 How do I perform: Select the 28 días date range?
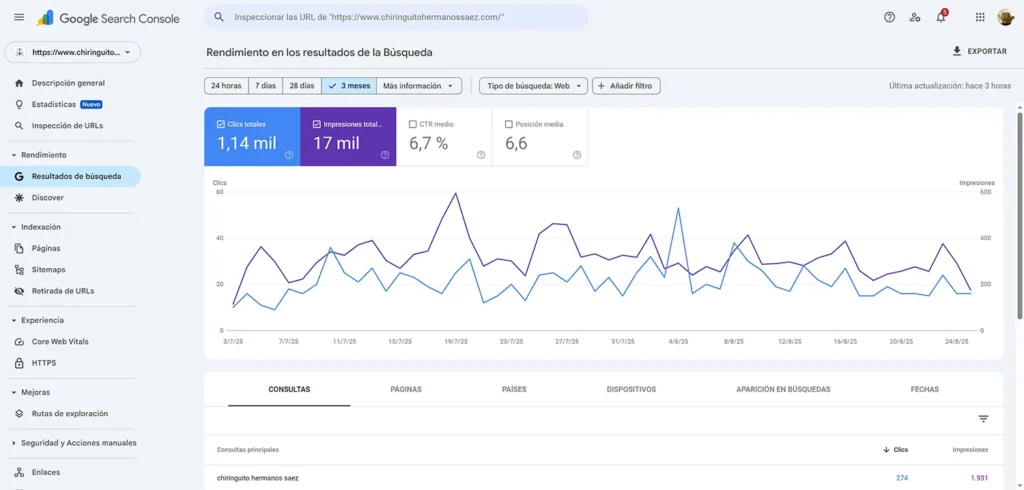point(301,86)
